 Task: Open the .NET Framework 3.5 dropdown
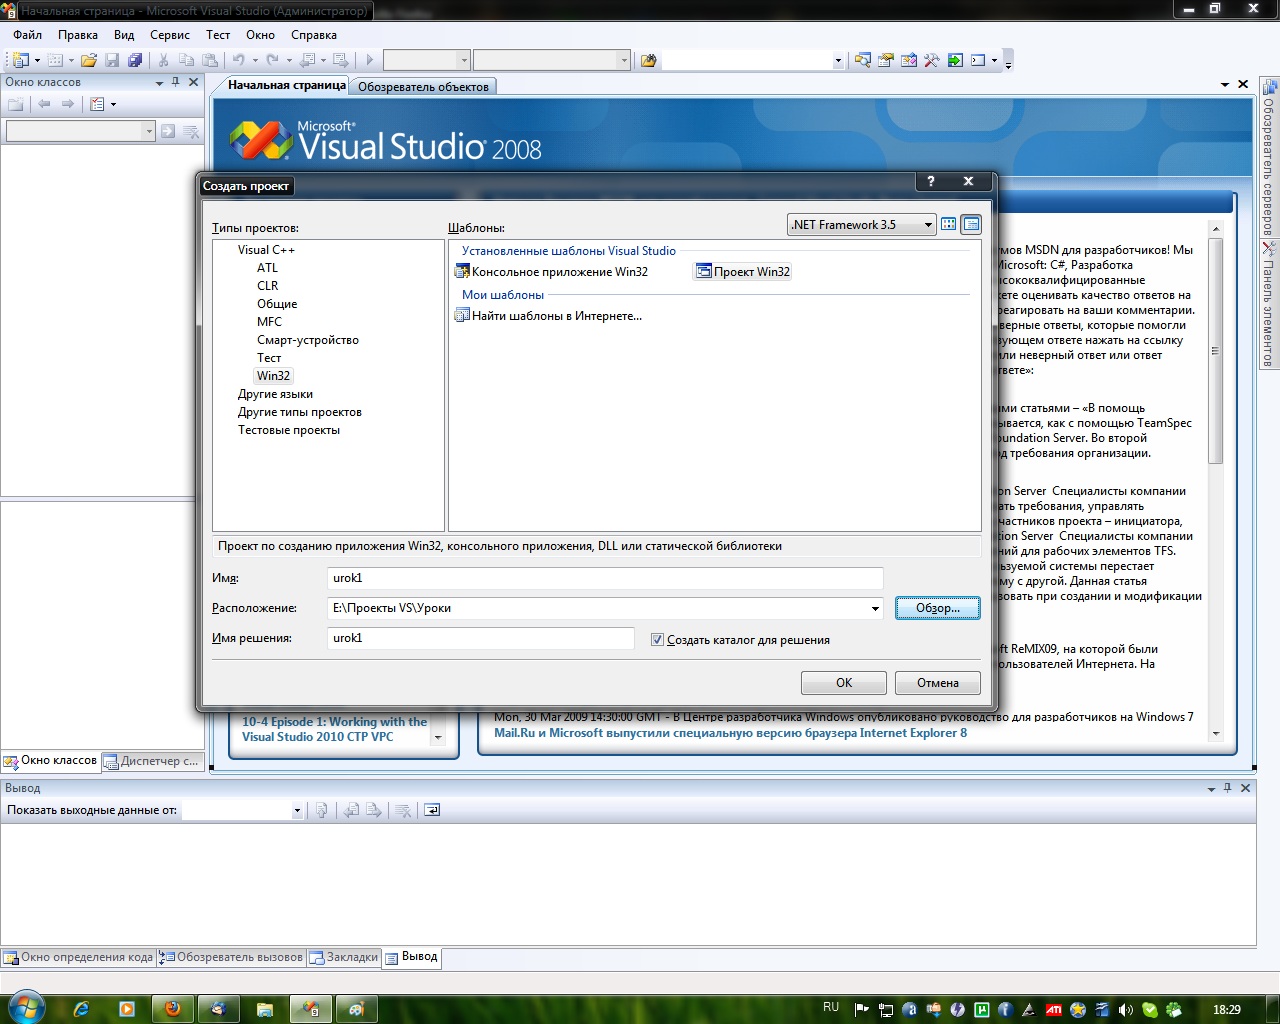862,225
